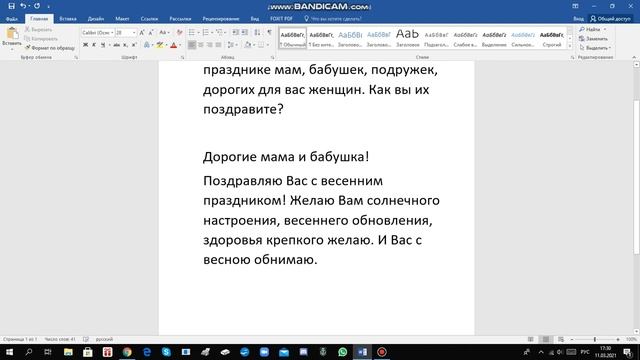Image resolution: width=640 pixels, height=360 pixels.
Task: Decrease paragraph indent
Action: (x=236, y=32)
